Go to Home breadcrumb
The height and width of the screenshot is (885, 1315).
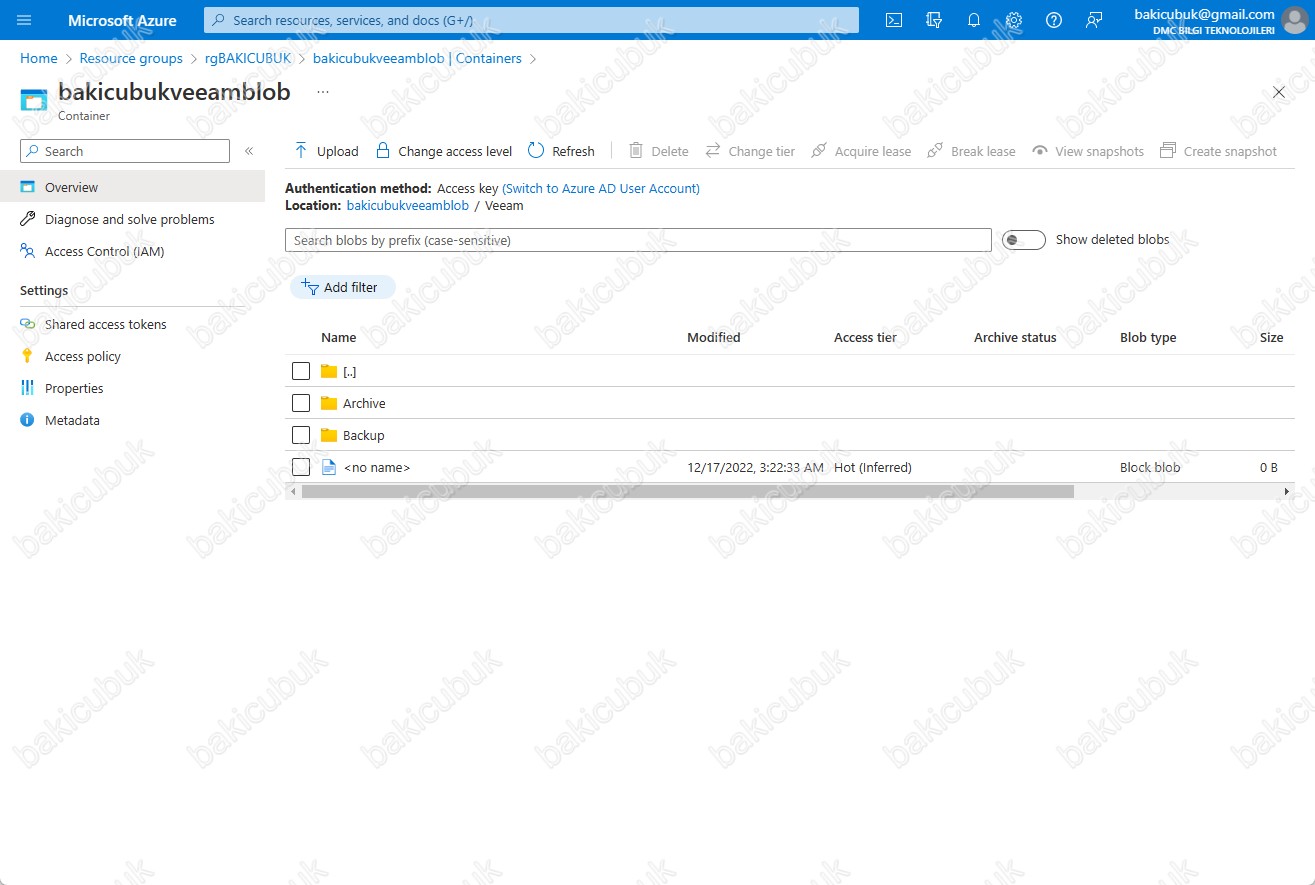coord(39,58)
